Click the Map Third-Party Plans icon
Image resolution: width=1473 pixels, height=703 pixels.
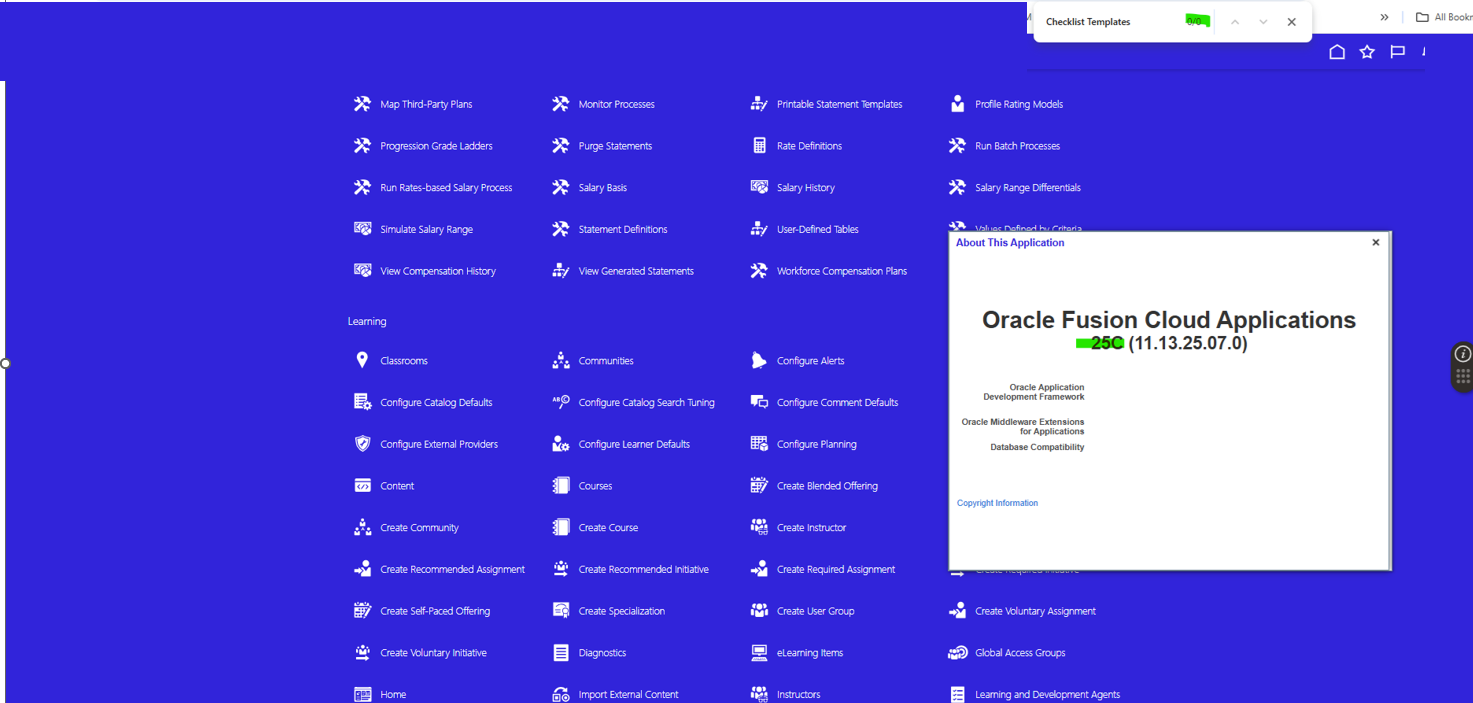(x=362, y=104)
